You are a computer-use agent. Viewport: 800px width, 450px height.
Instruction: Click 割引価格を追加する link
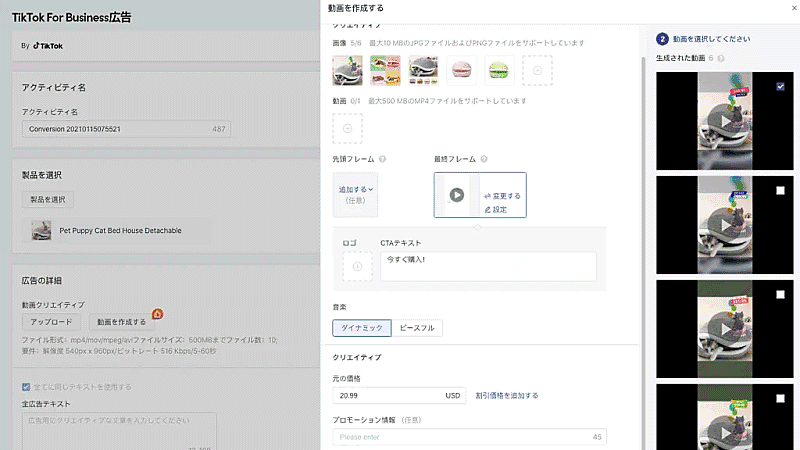(507, 396)
